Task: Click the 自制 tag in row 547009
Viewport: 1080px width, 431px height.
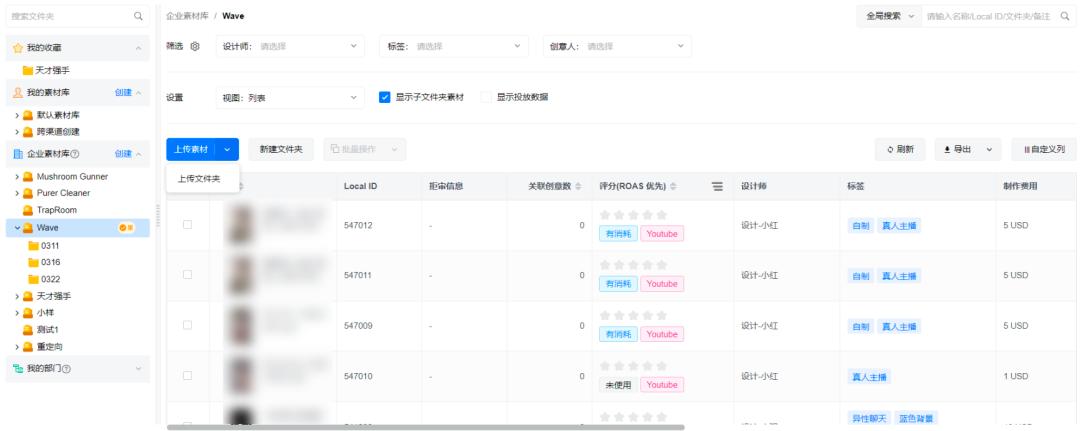Action: [x=861, y=326]
